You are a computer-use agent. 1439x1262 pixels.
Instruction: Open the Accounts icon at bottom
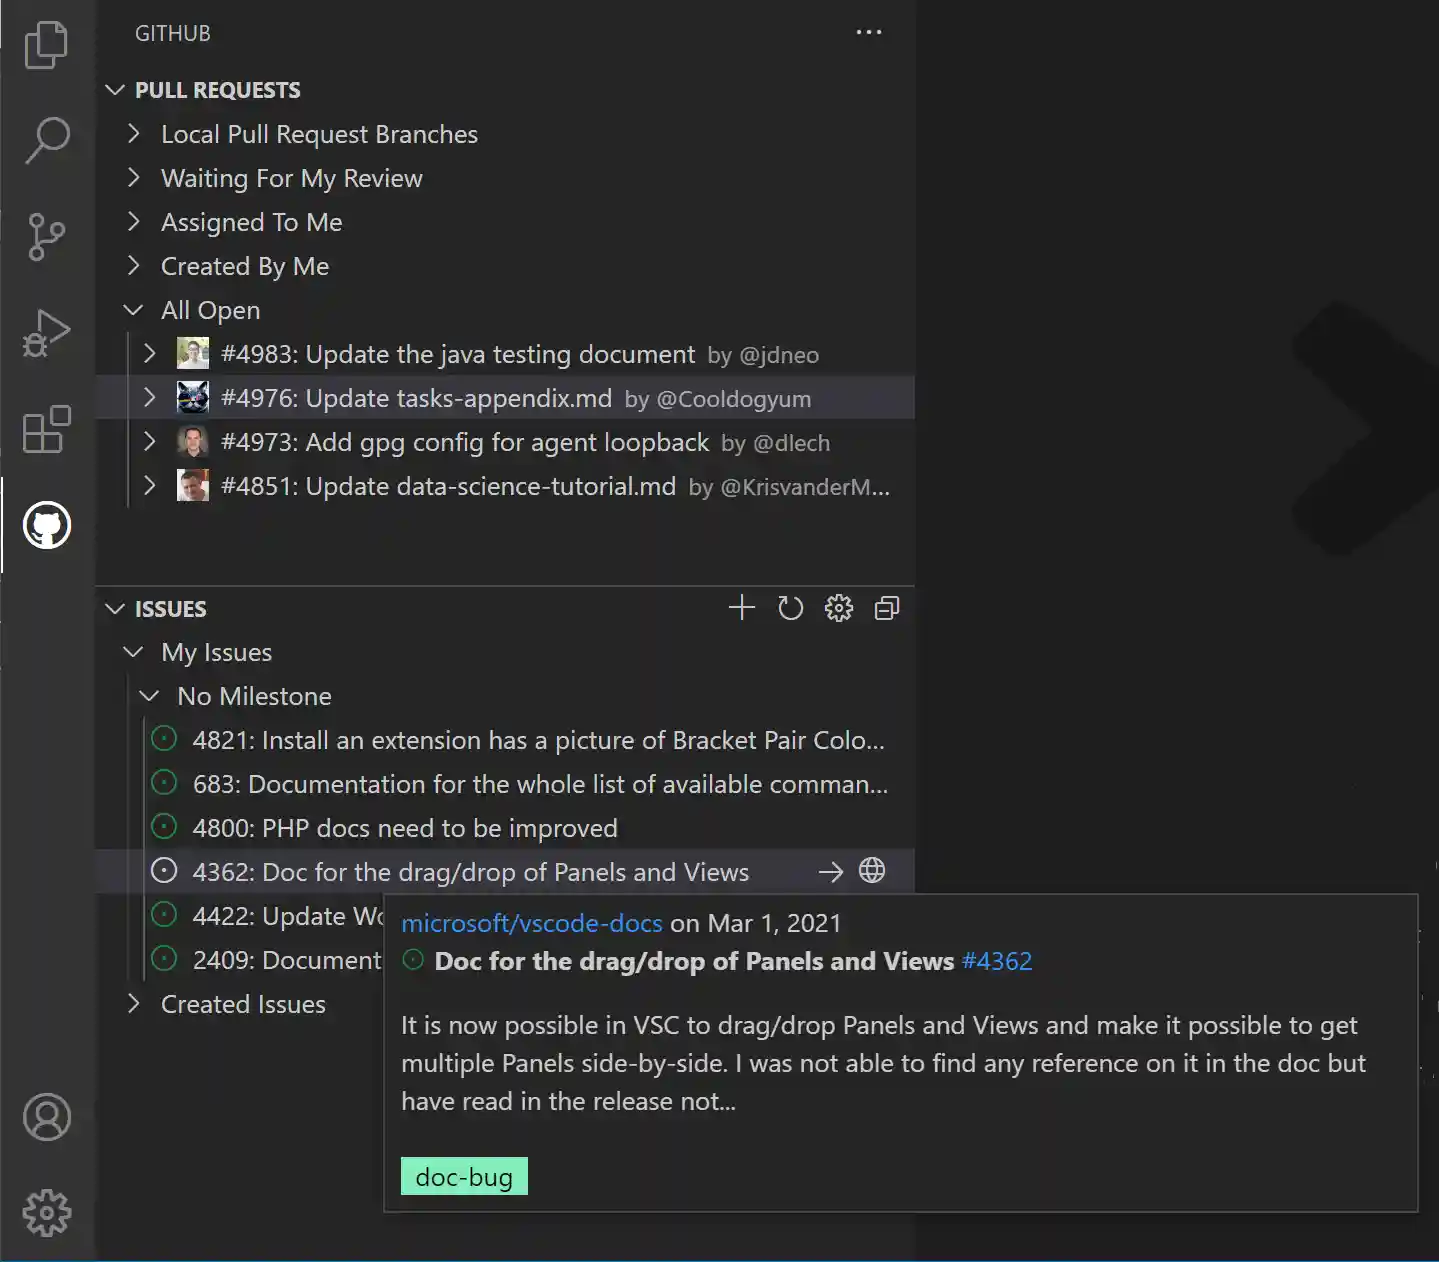click(x=45, y=1118)
